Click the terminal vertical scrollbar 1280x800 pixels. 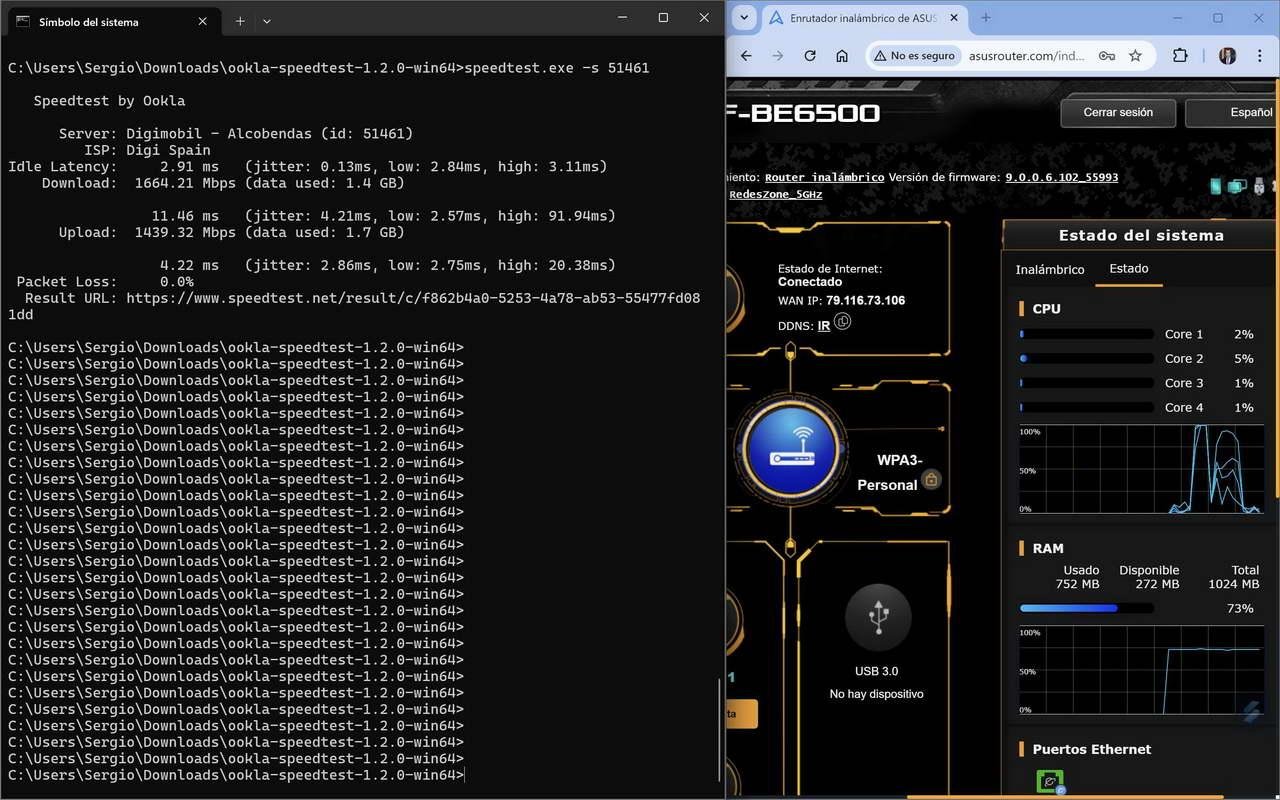[x=719, y=728]
